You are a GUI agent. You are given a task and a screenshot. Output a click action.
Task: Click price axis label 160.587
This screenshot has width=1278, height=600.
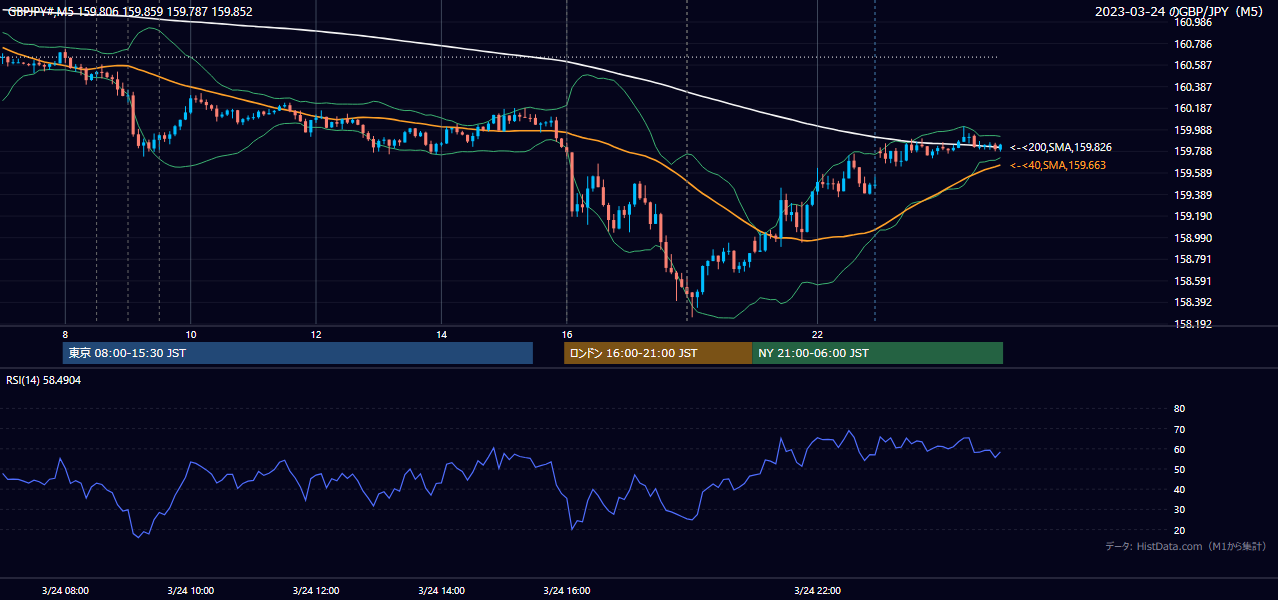[x=1192, y=65]
